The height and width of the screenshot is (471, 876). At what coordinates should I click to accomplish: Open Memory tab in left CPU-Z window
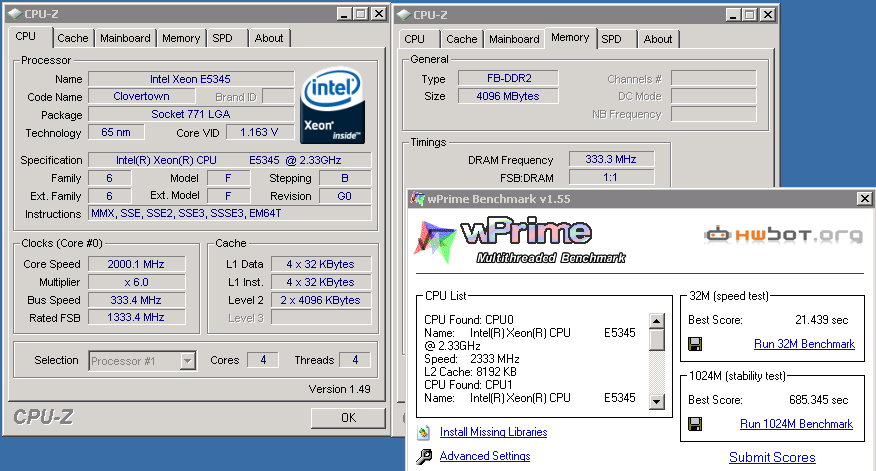click(x=181, y=38)
